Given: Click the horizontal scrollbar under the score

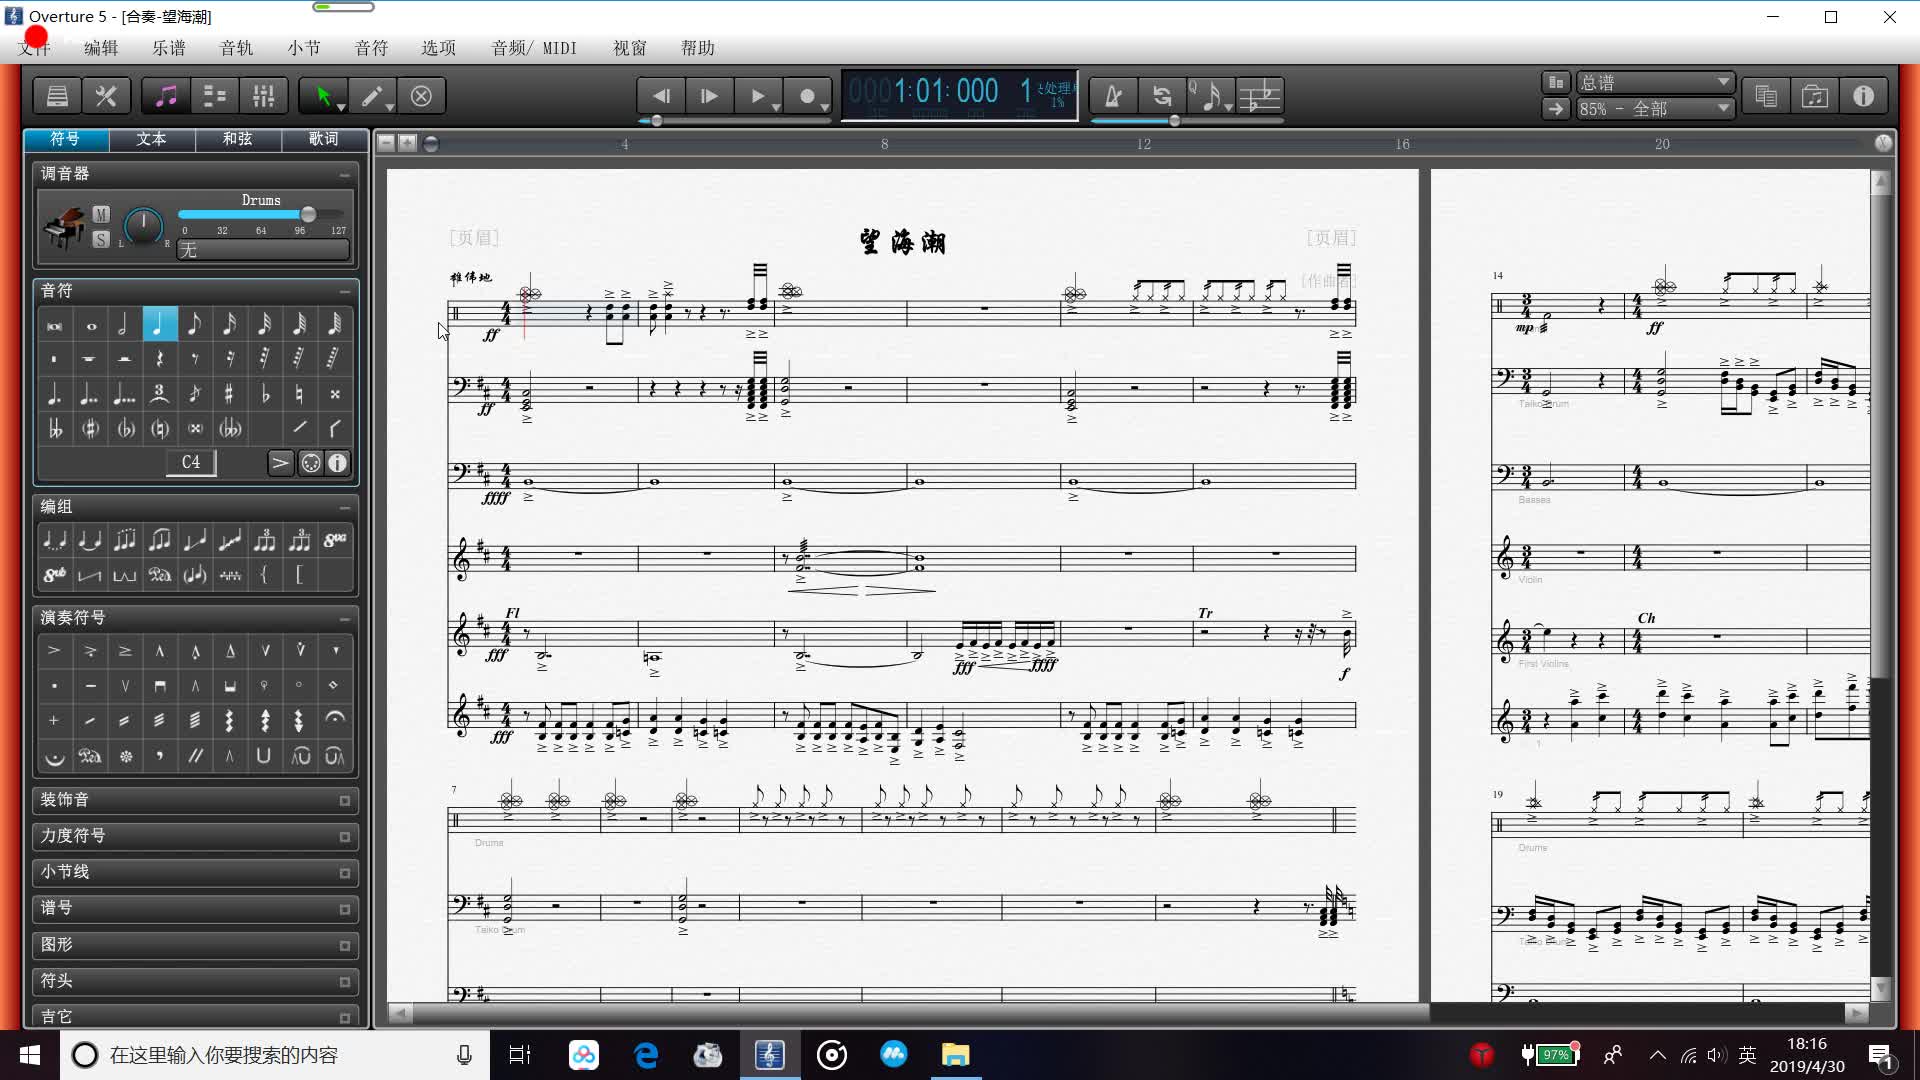Looking at the screenshot, I should [1128, 1013].
